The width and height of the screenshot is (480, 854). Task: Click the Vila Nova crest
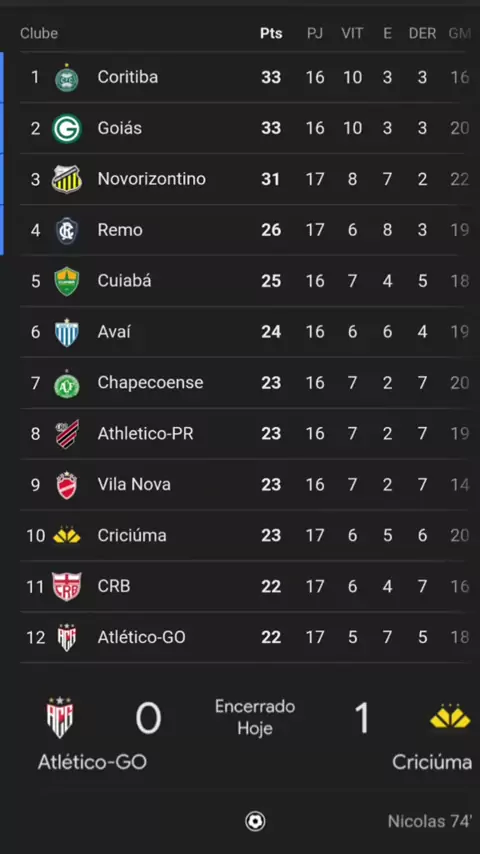[66, 485]
